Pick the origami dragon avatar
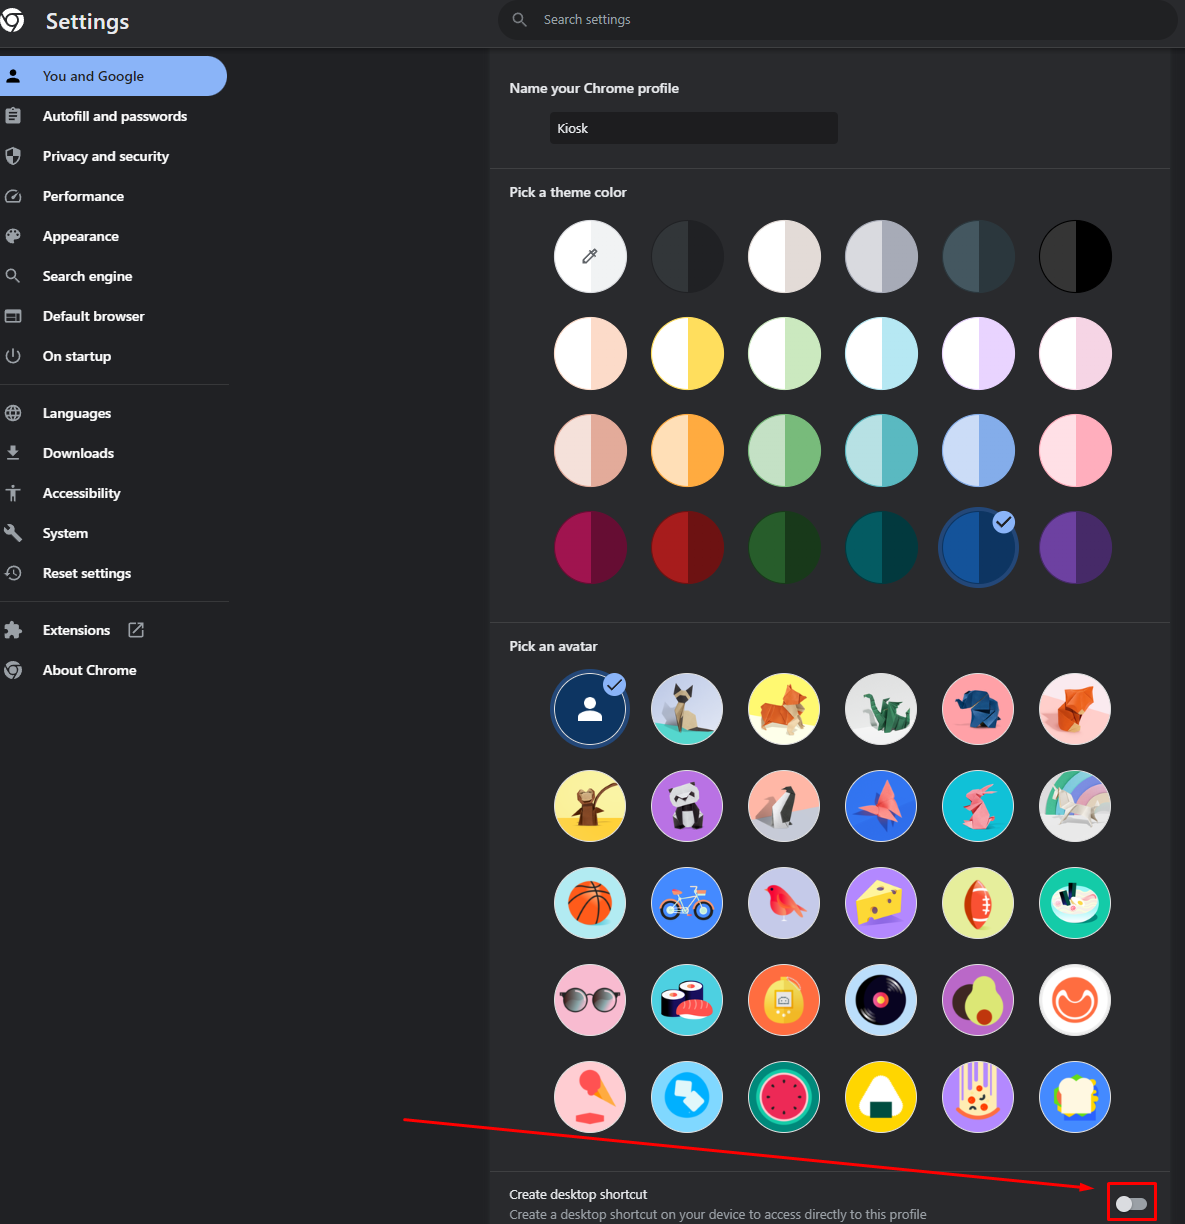The image size is (1185, 1224). pyautogui.click(x=882, y=710)
